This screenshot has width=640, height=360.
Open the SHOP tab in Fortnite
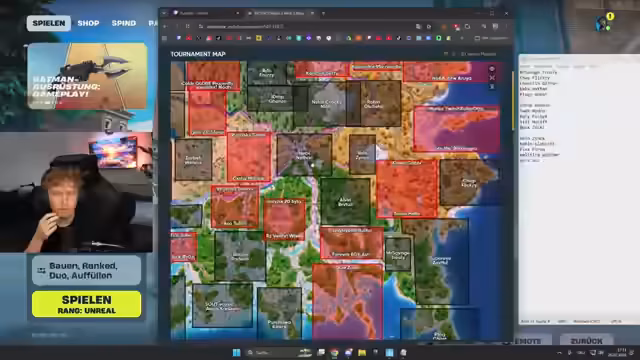(x=88, y=23)
